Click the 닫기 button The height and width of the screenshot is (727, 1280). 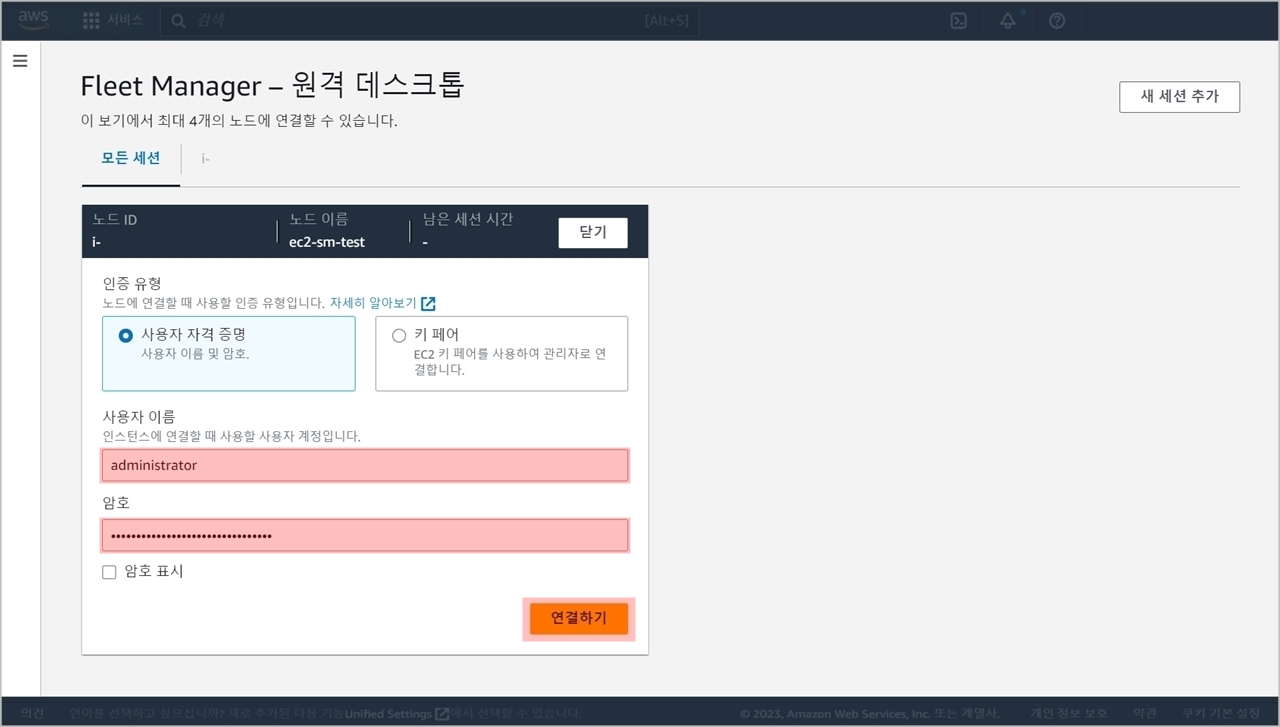(x=593, y=232)
